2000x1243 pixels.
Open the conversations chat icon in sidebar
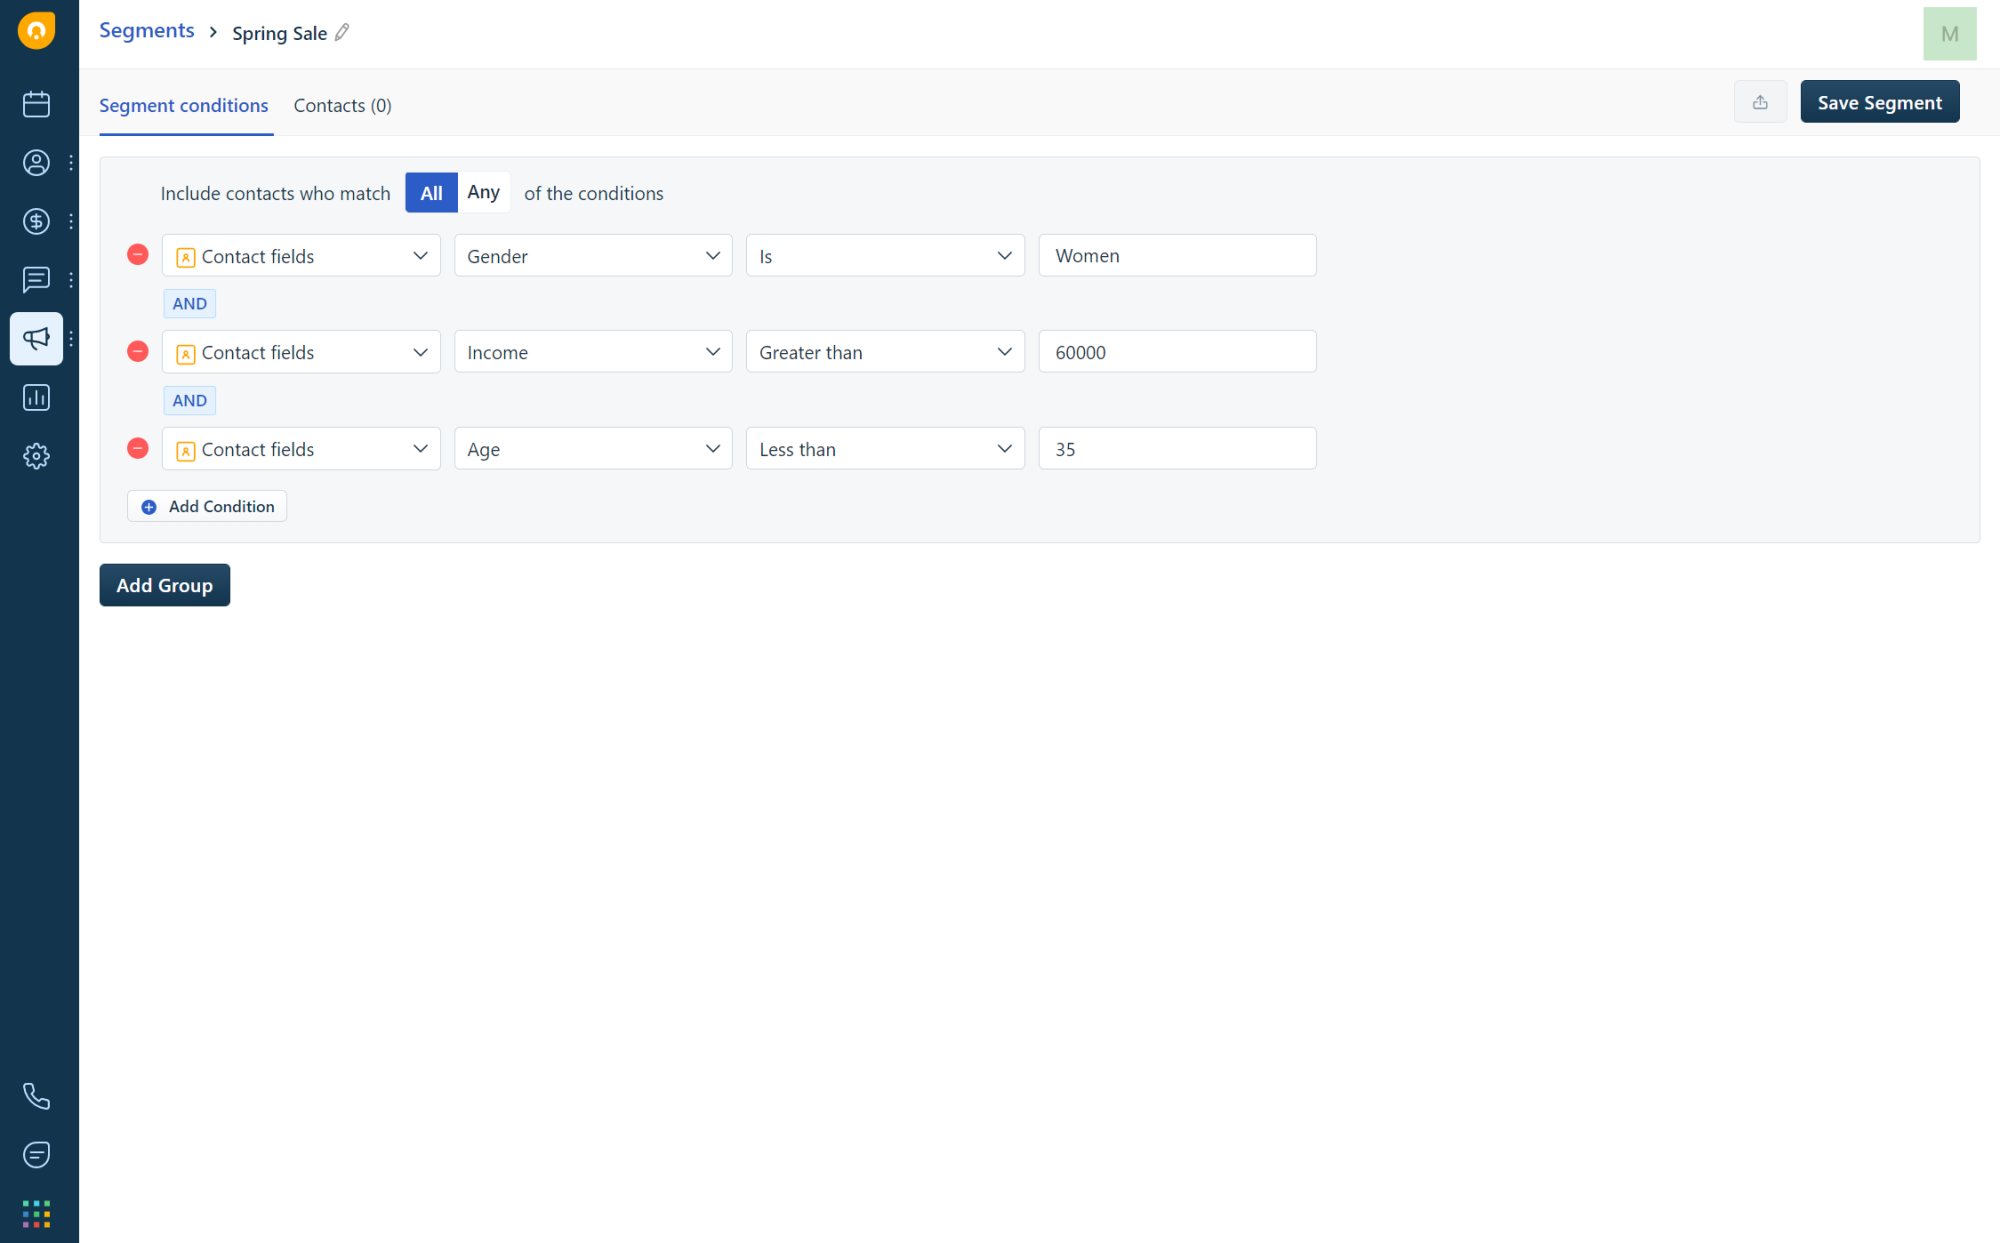tap(36, 280)
